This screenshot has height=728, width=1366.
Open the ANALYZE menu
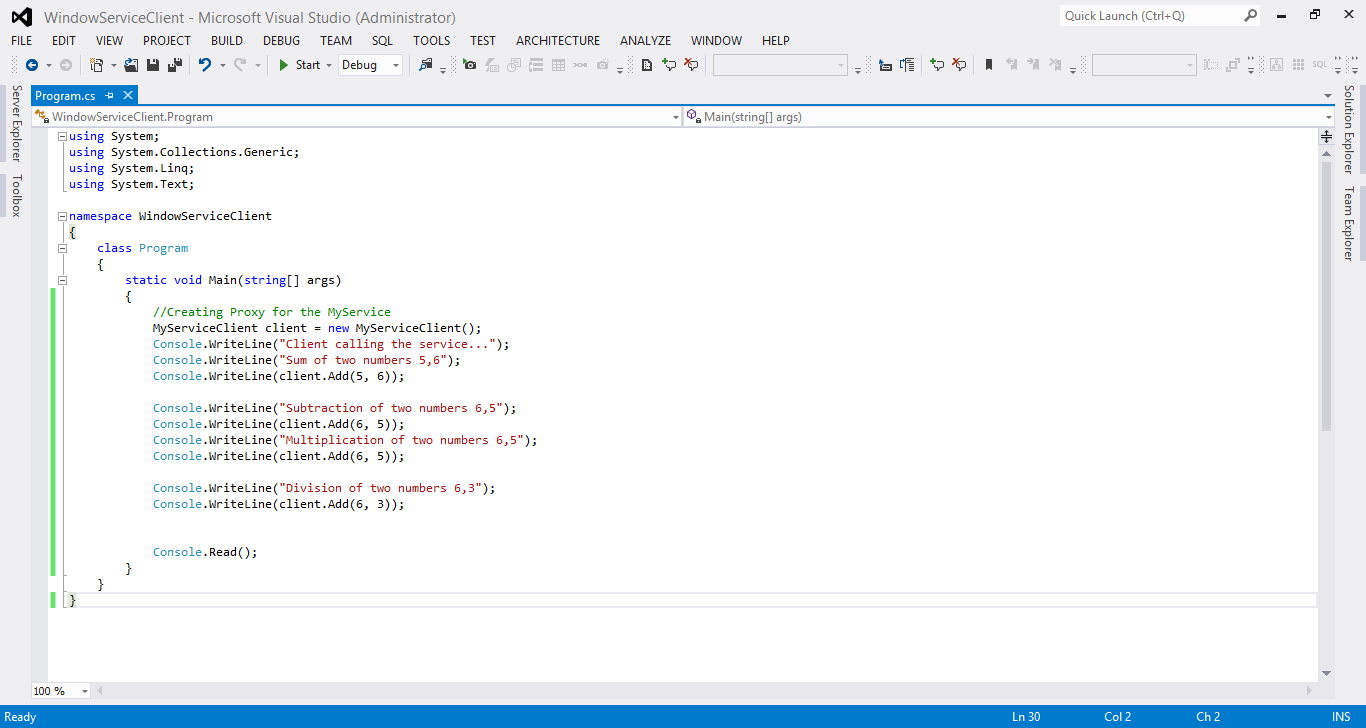coord(646,41)
